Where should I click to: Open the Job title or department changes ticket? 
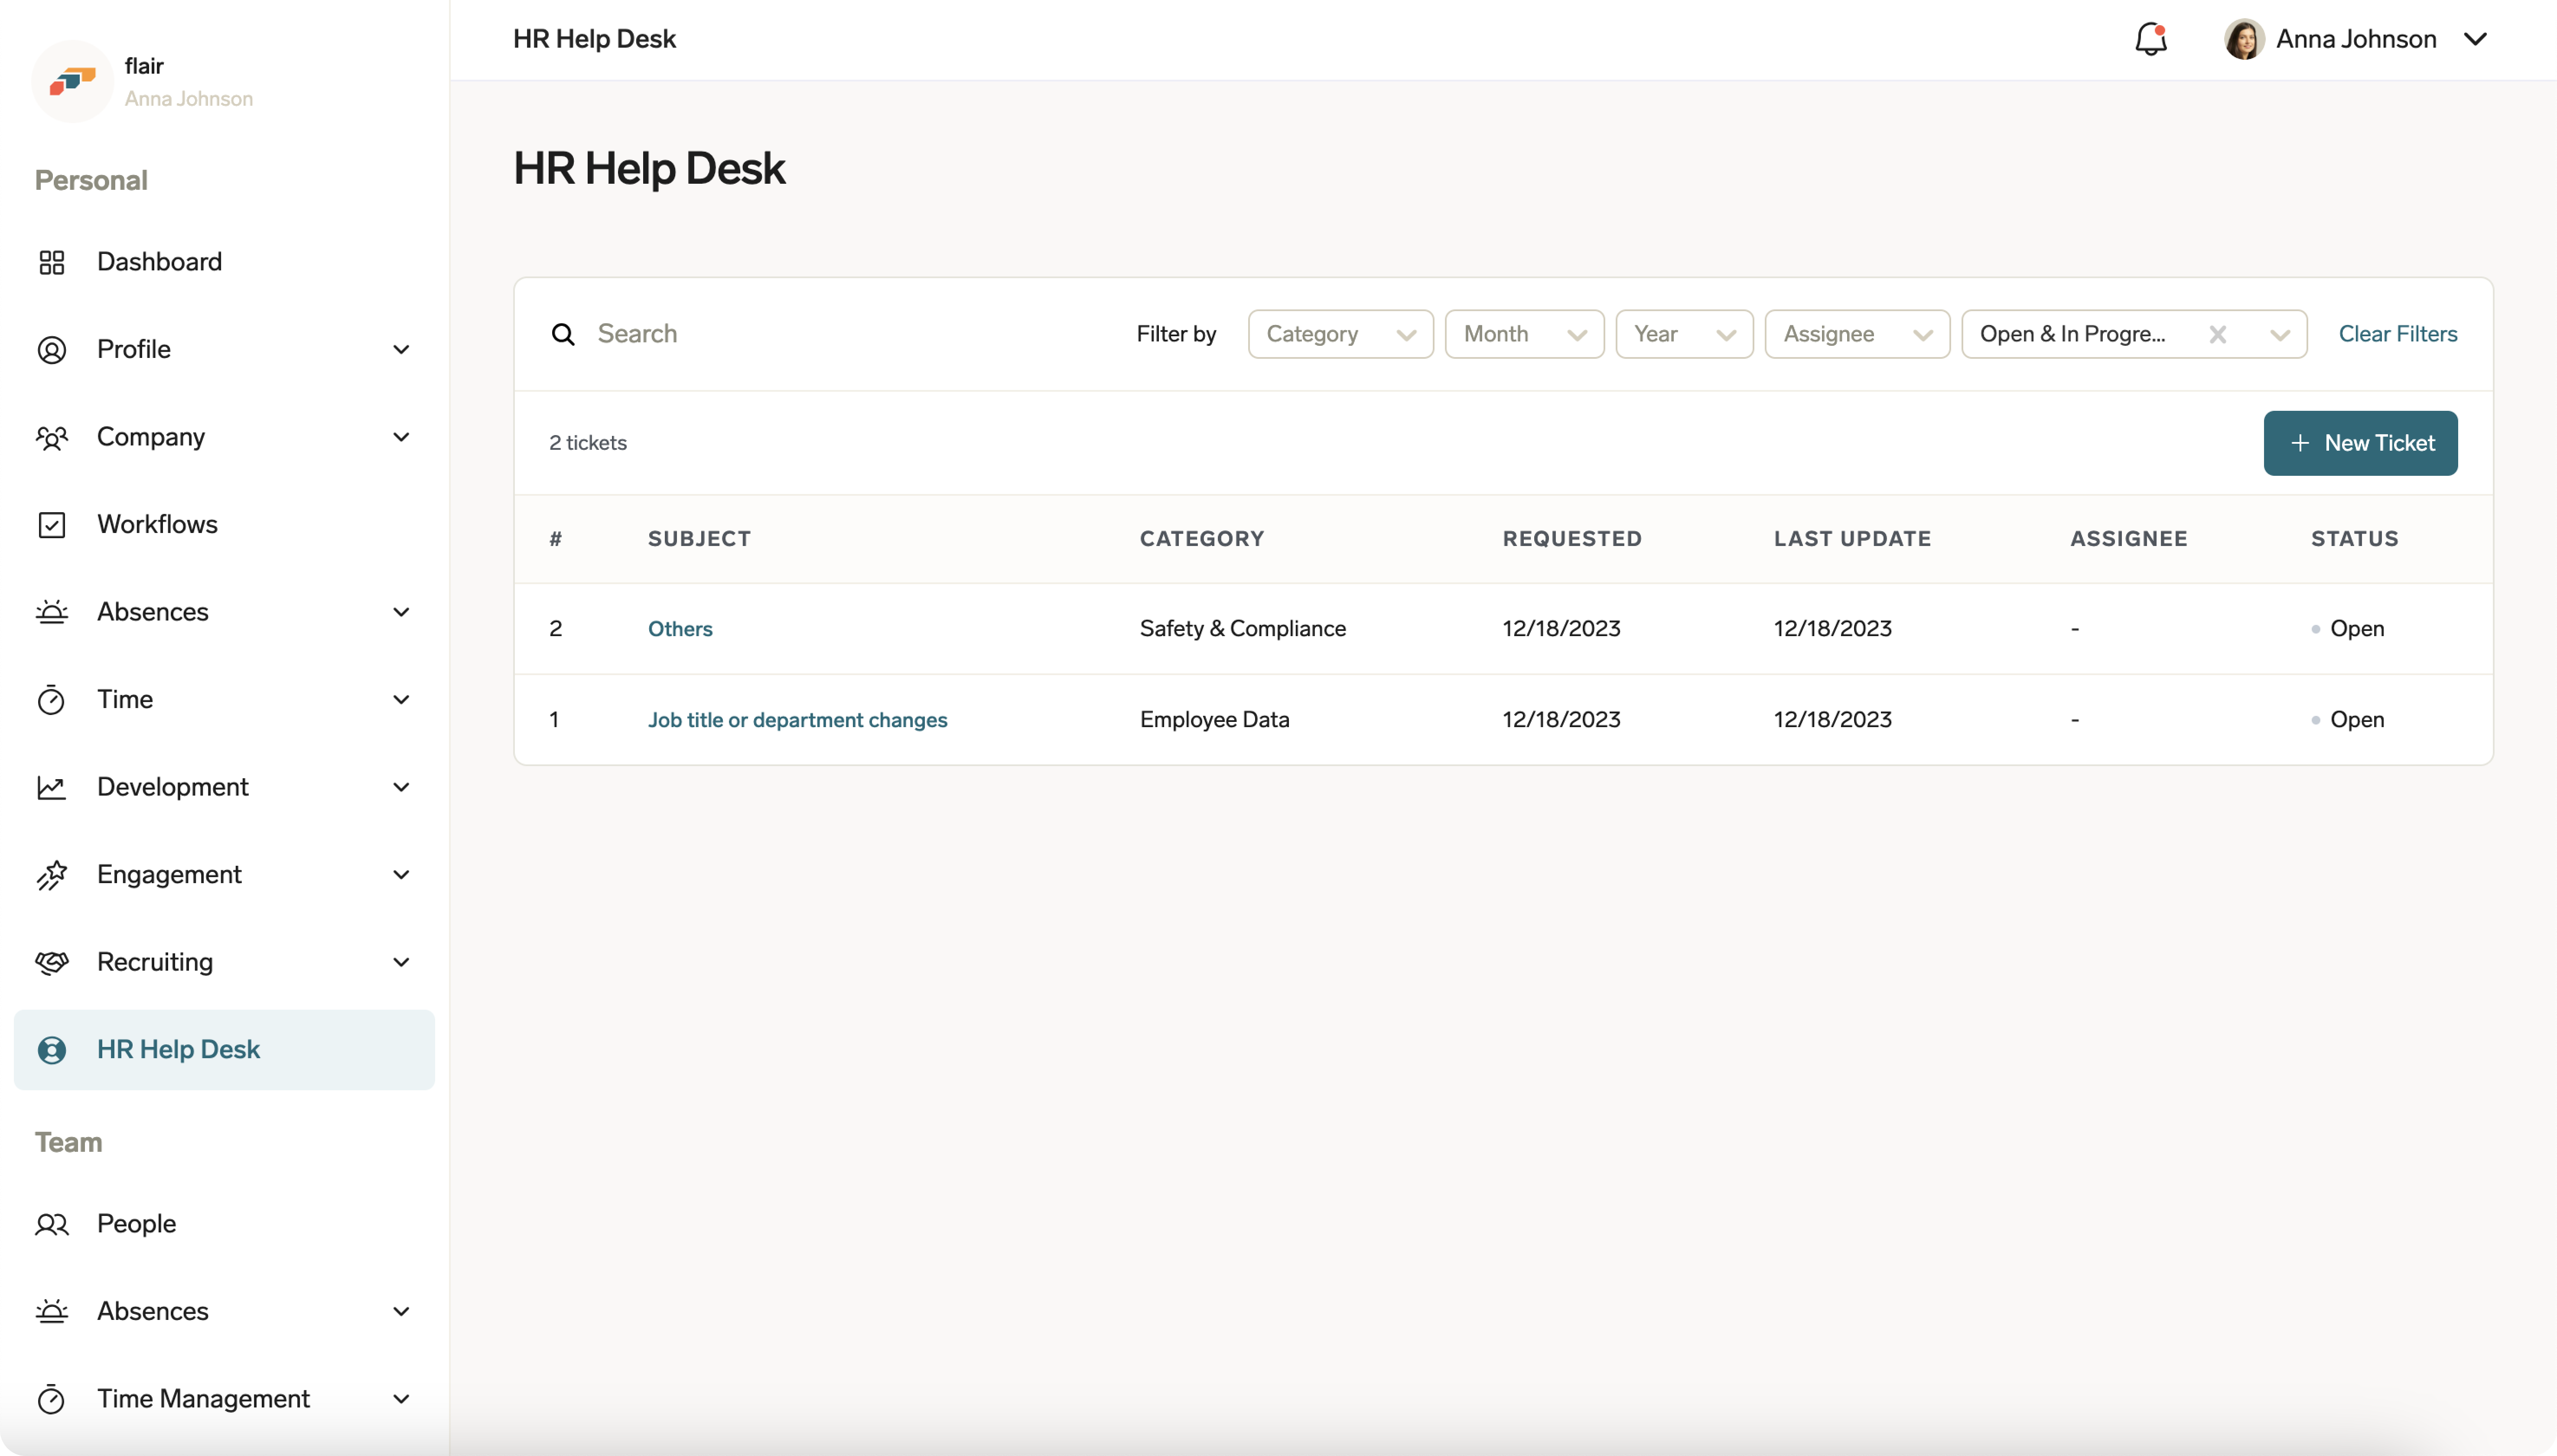coord(797,719)
